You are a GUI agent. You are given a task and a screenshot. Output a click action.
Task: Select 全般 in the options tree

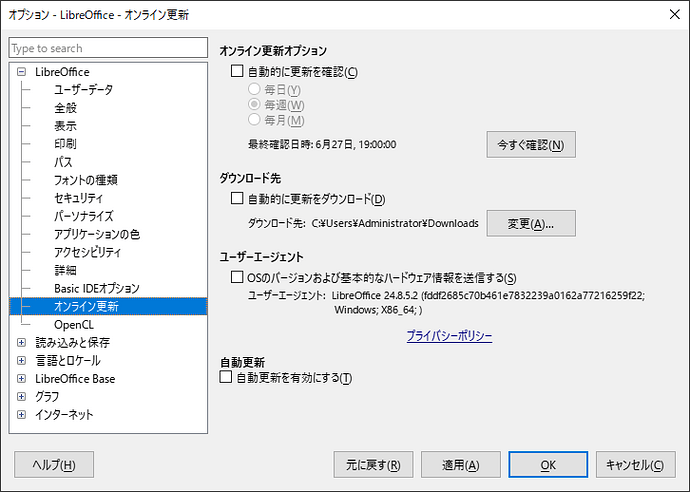point(65,108)
